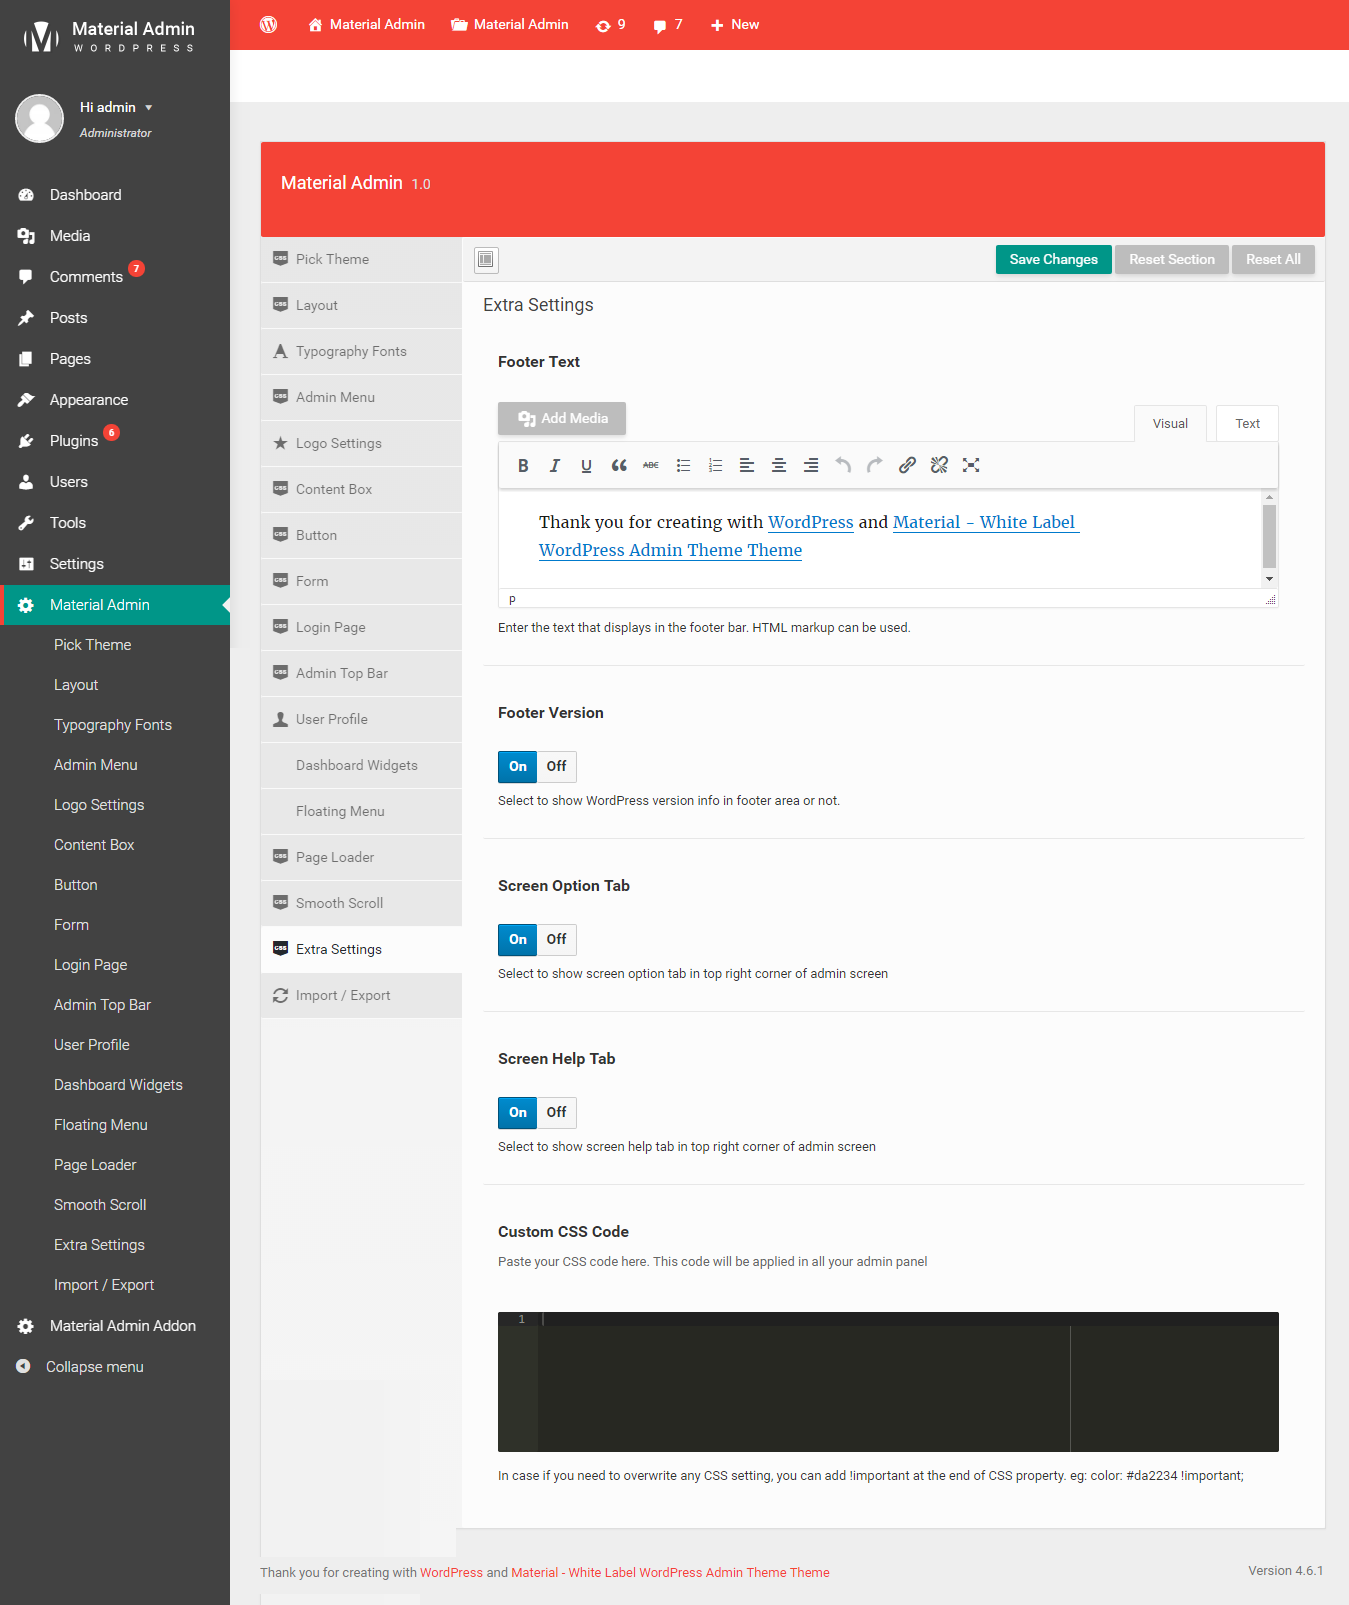The height and width of the screenshot is (1605, 1349).
Task: Open Typography Fonts section in panel
Action: [361, 352]
